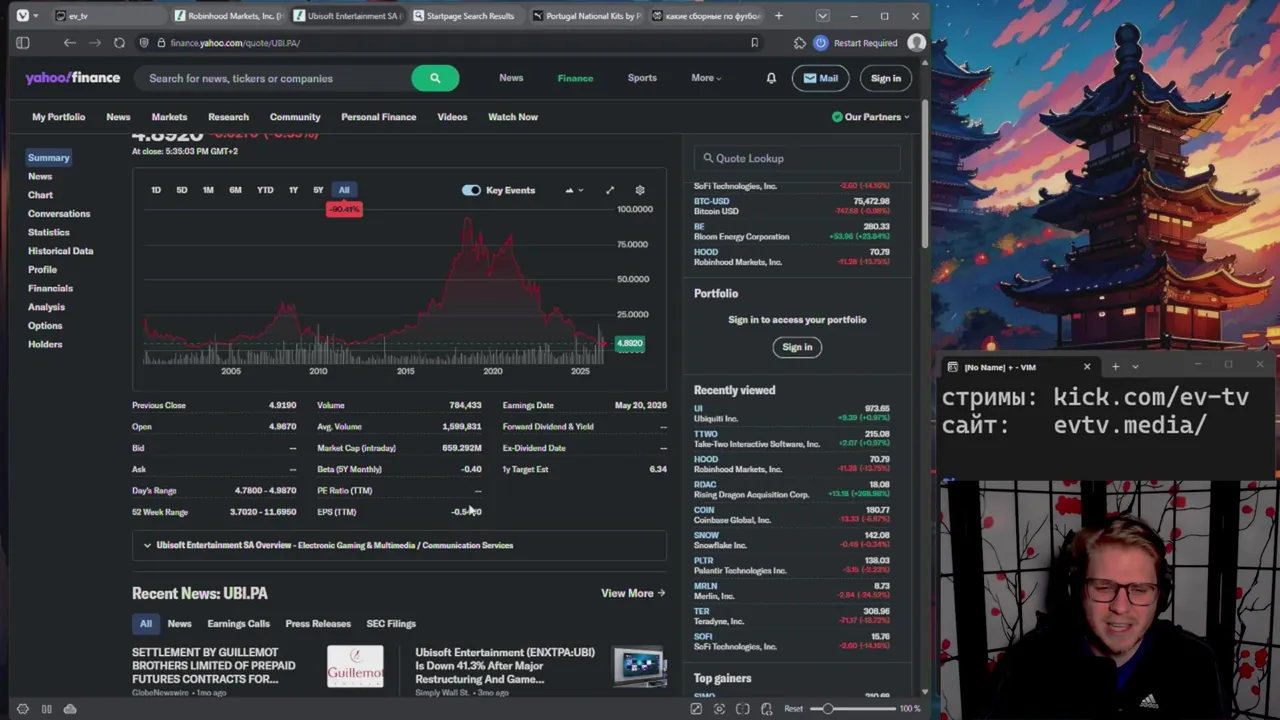Open the browser profile avatar

[916, 43]
